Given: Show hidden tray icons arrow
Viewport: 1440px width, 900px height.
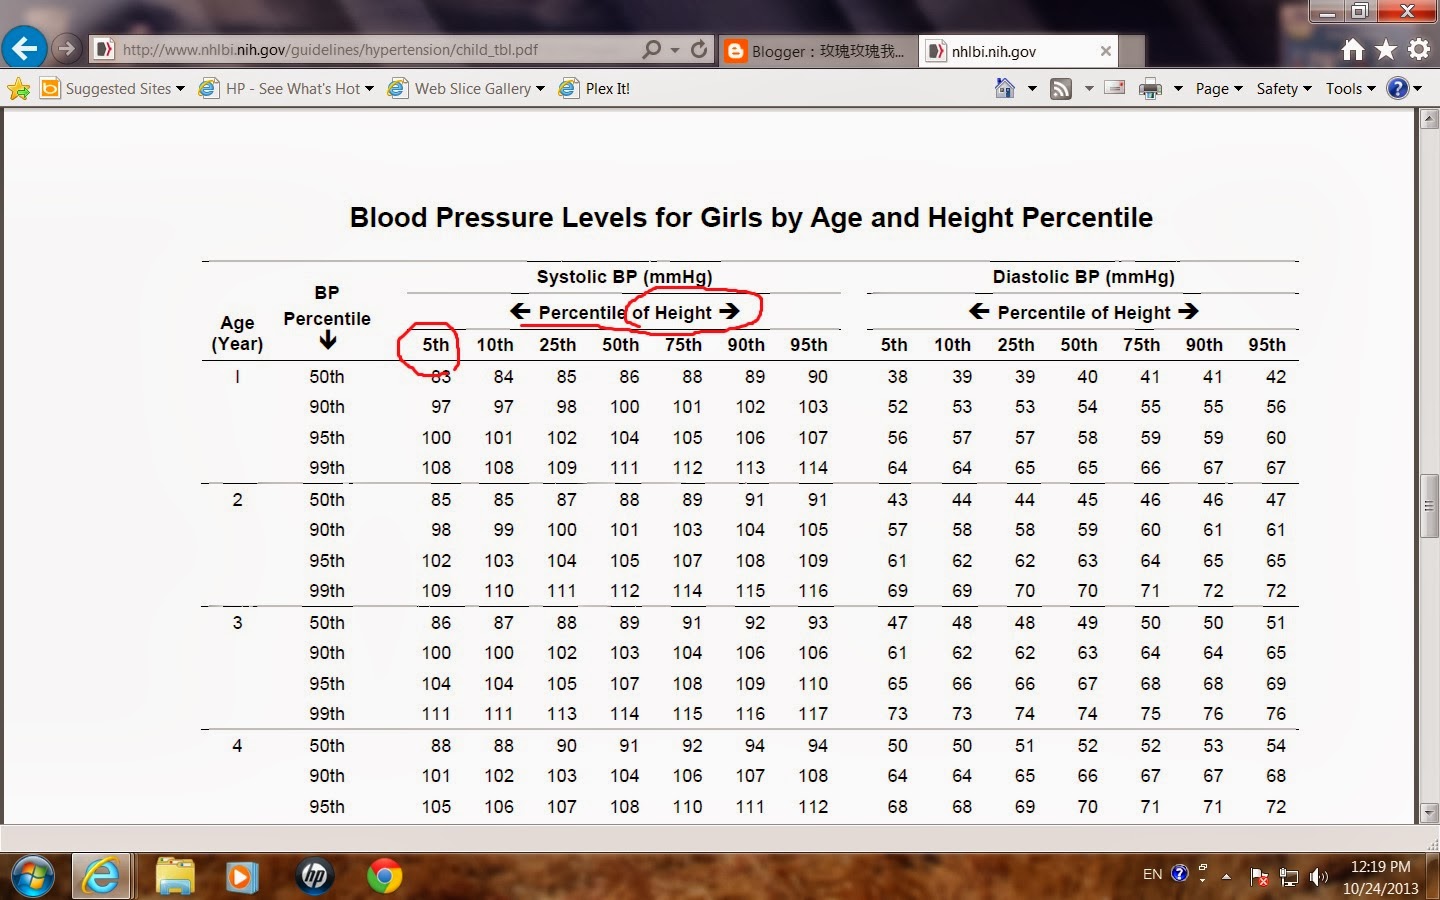Looking at the screenshot, I should 1226,877.
